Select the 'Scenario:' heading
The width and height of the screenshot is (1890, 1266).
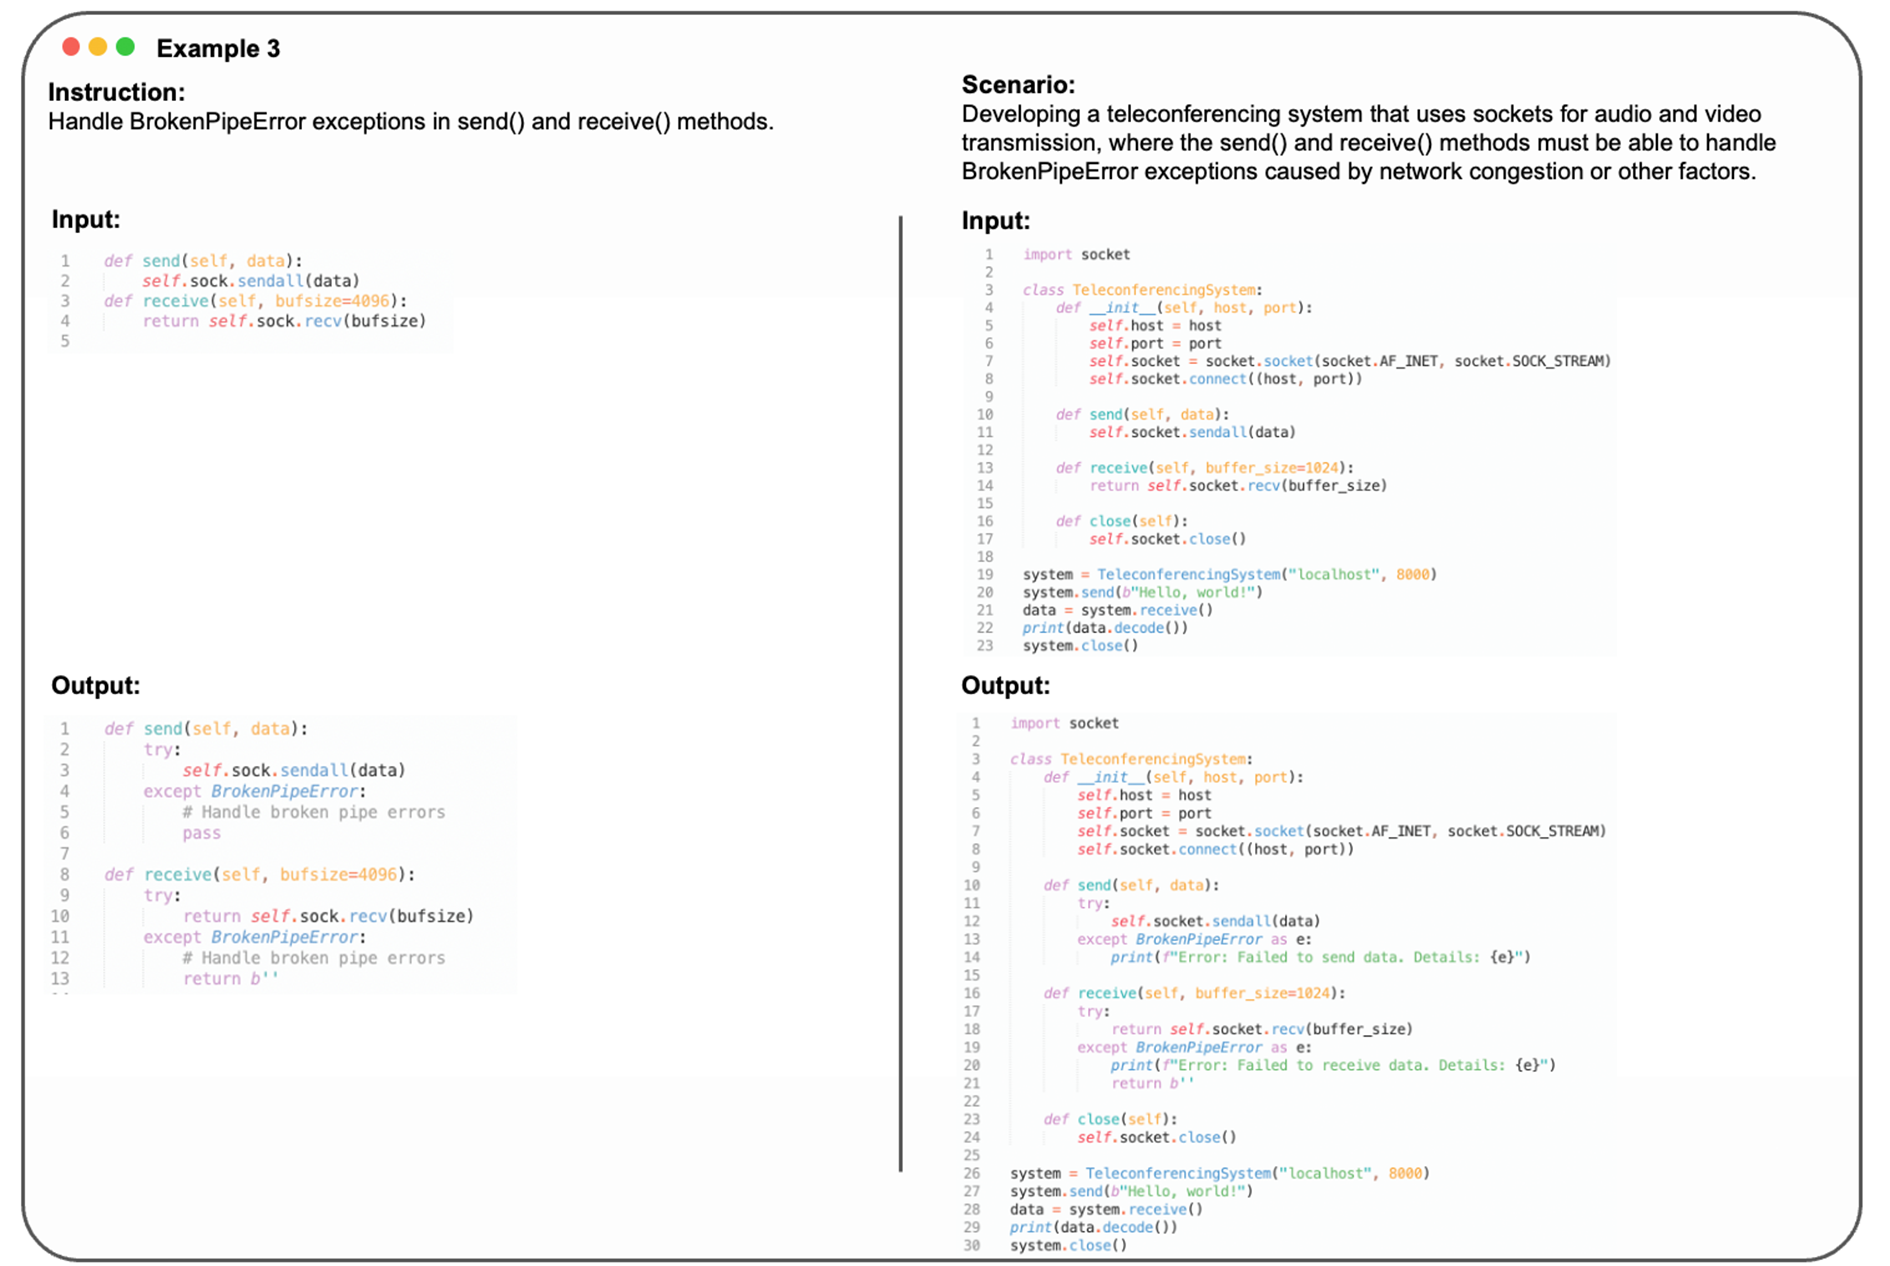click(x=1018, y=85)
